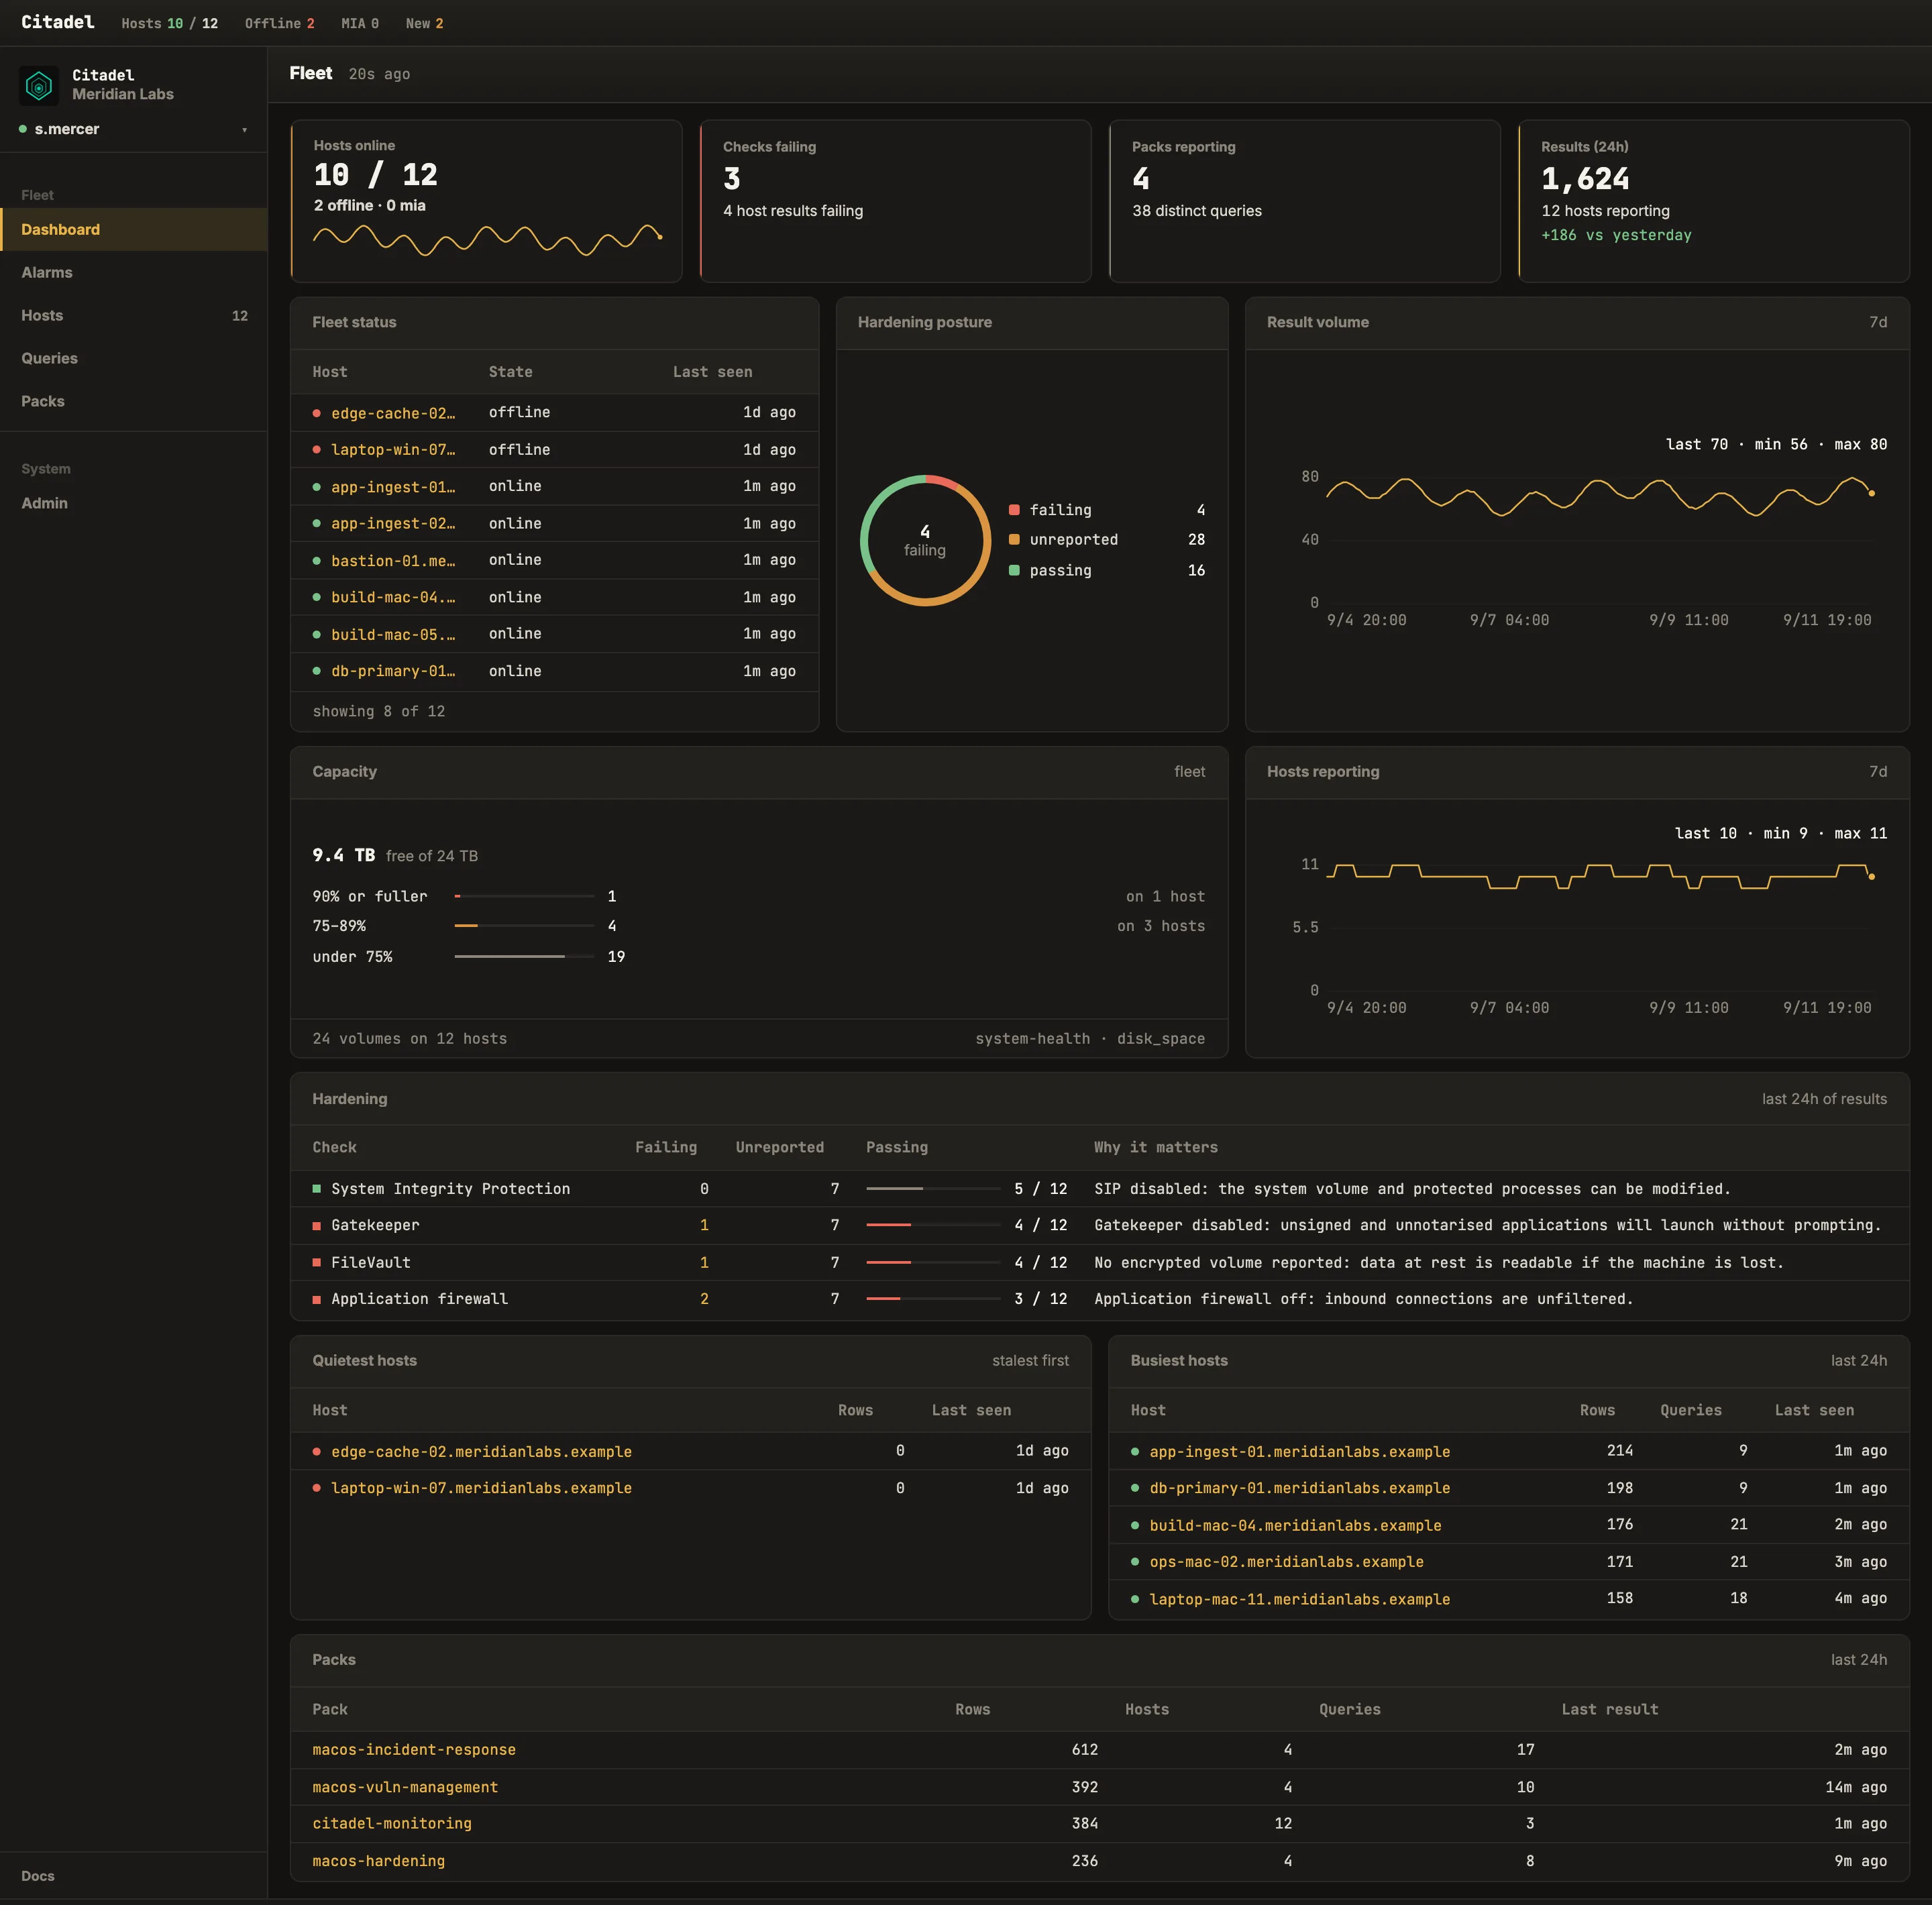
Task: Open app-ingest-01.meridianlabs.example in Busiest hosts
Action: (x=1299, y=1451)
